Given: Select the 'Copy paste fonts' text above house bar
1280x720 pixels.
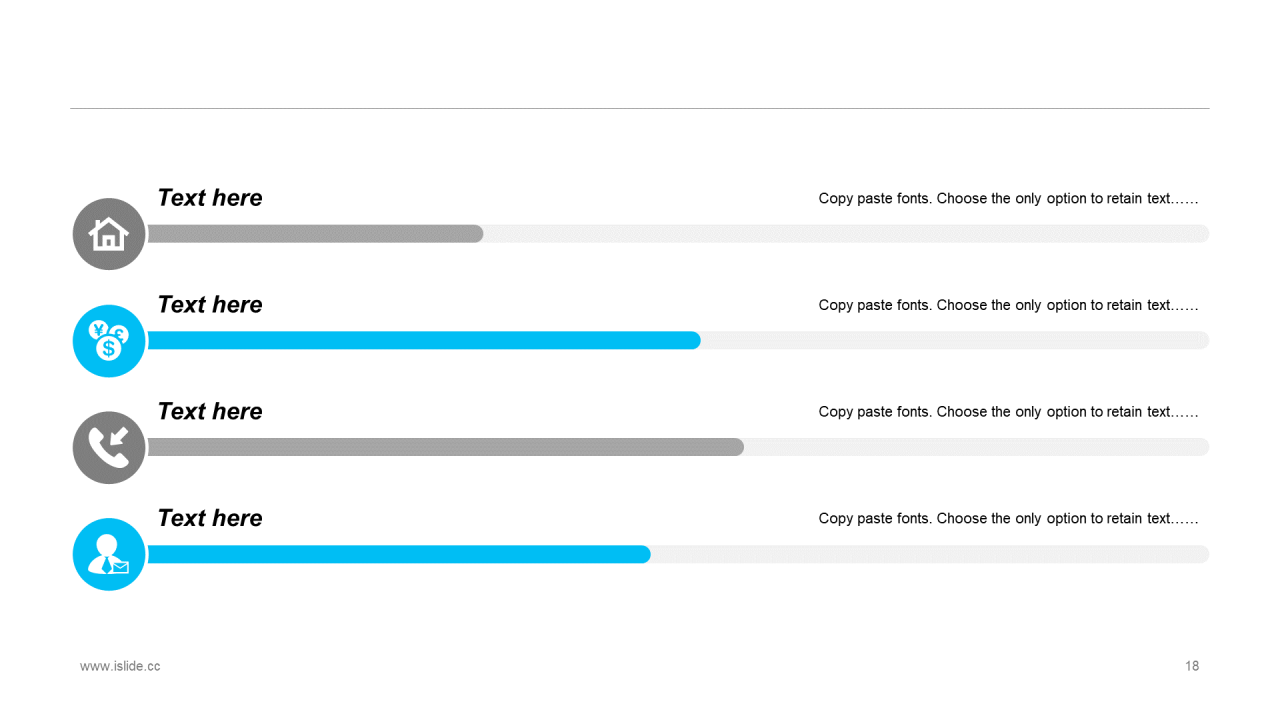Looking at the screenshot, I should tap(1008, 198).
